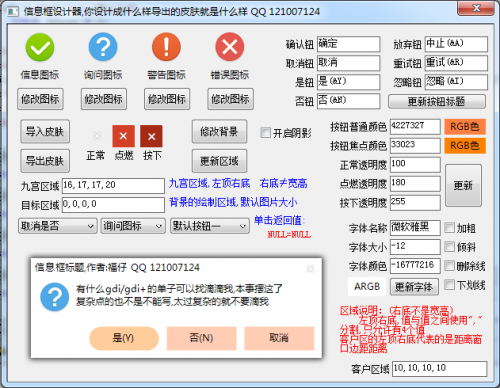This screenshot has height=388, width=500.
Task: Click the 更新字体 button
Action: pos(414,287)
